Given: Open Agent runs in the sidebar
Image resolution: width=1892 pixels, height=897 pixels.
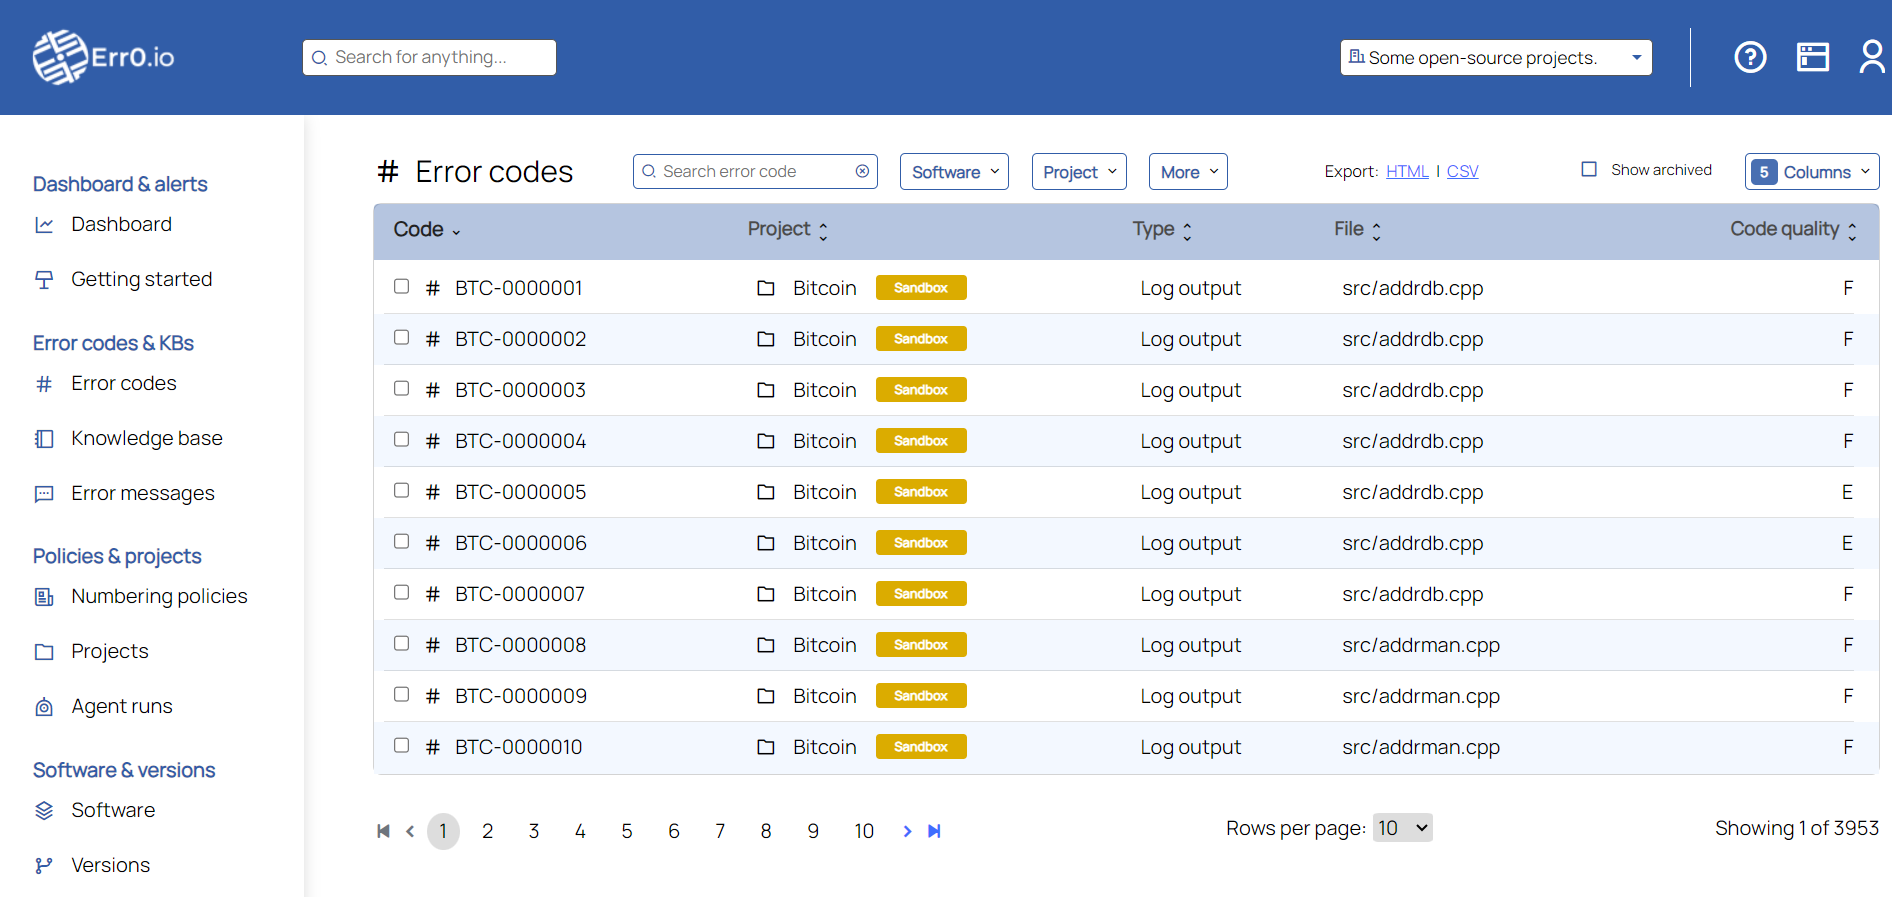Looking at the screenshot, I should pyautogui.click(x=122, y=707).
